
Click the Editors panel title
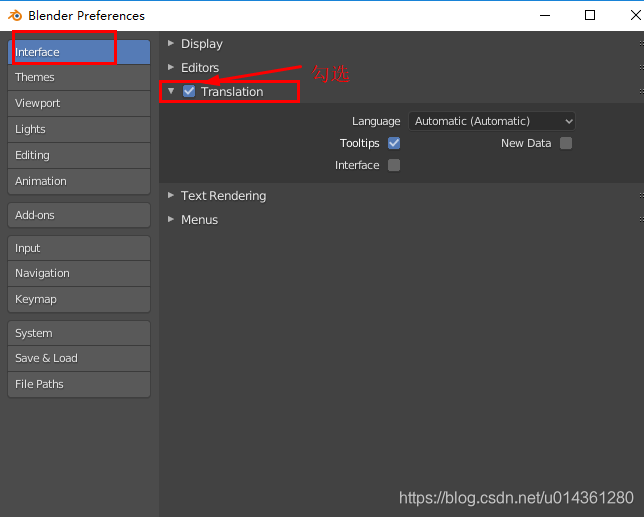click(x=200, y=67)
